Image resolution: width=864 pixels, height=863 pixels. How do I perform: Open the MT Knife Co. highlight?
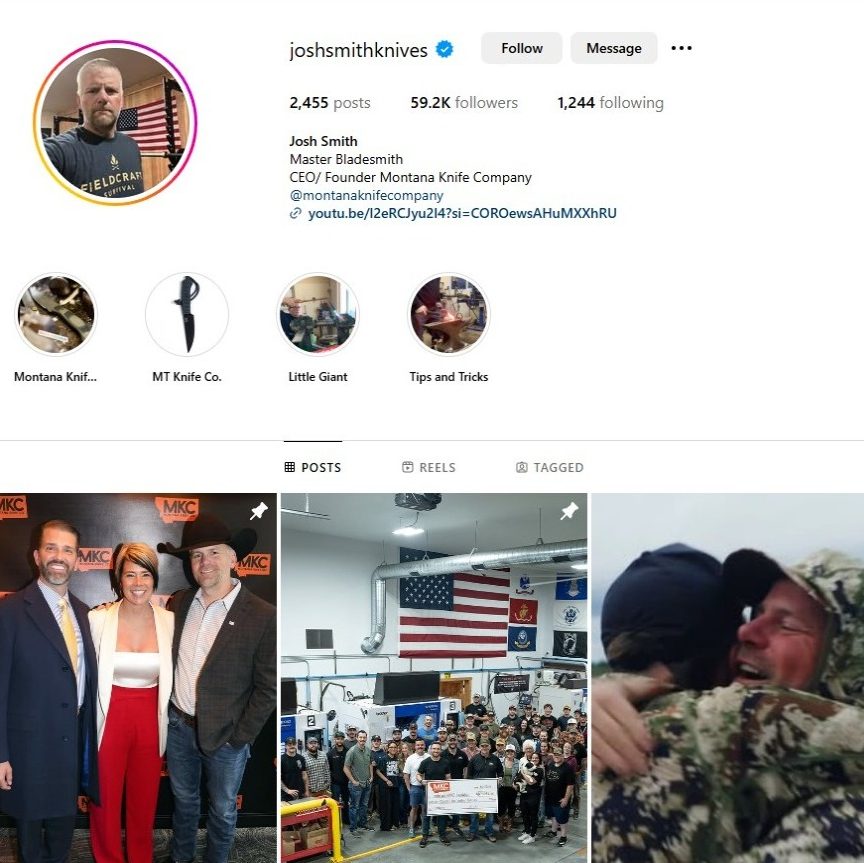(187, 314)
